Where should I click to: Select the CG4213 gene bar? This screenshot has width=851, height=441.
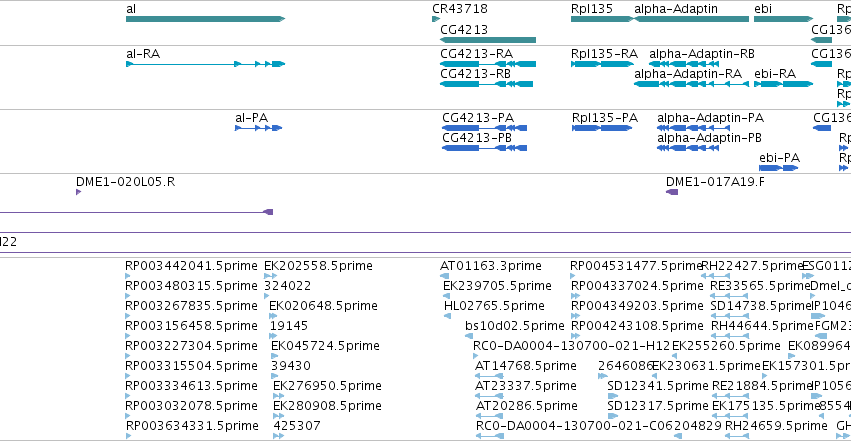[488, 40]
